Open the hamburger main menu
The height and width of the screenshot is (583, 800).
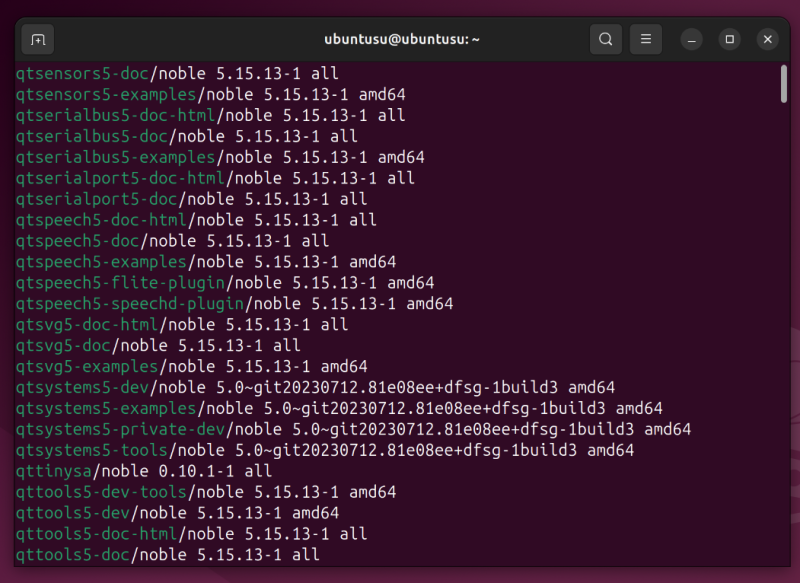click(646, 39)
